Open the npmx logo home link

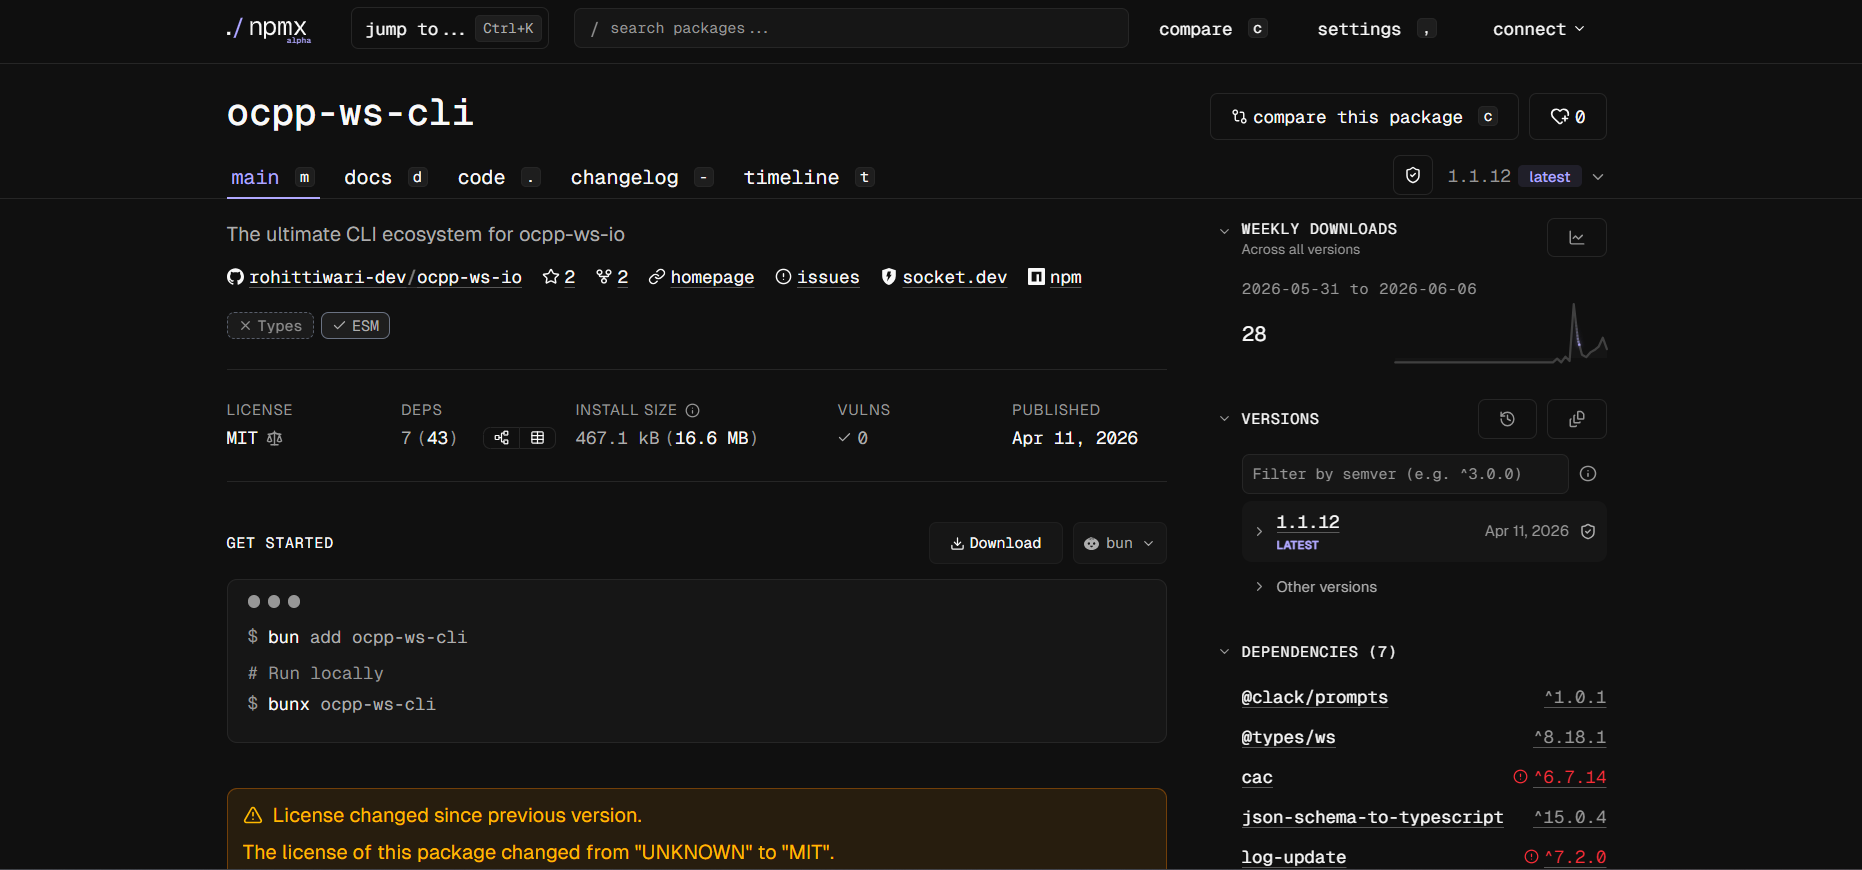tap(268, 29)
